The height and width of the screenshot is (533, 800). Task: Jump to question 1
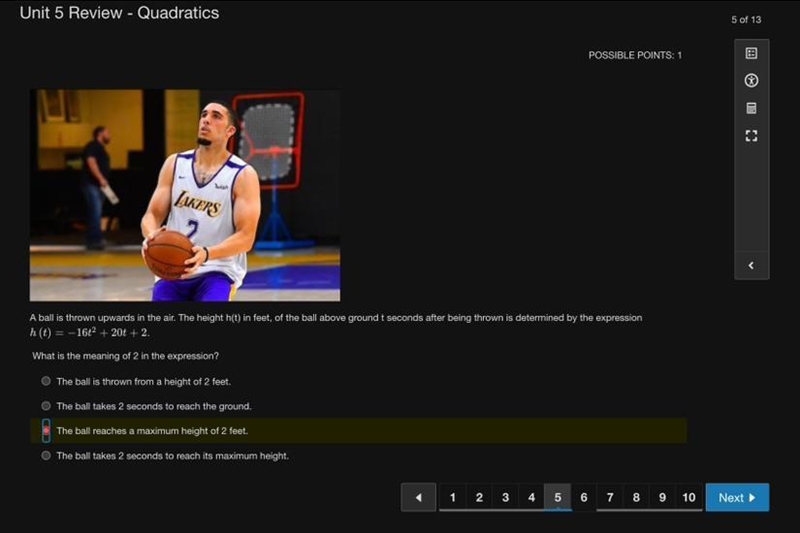coord(453,497)
